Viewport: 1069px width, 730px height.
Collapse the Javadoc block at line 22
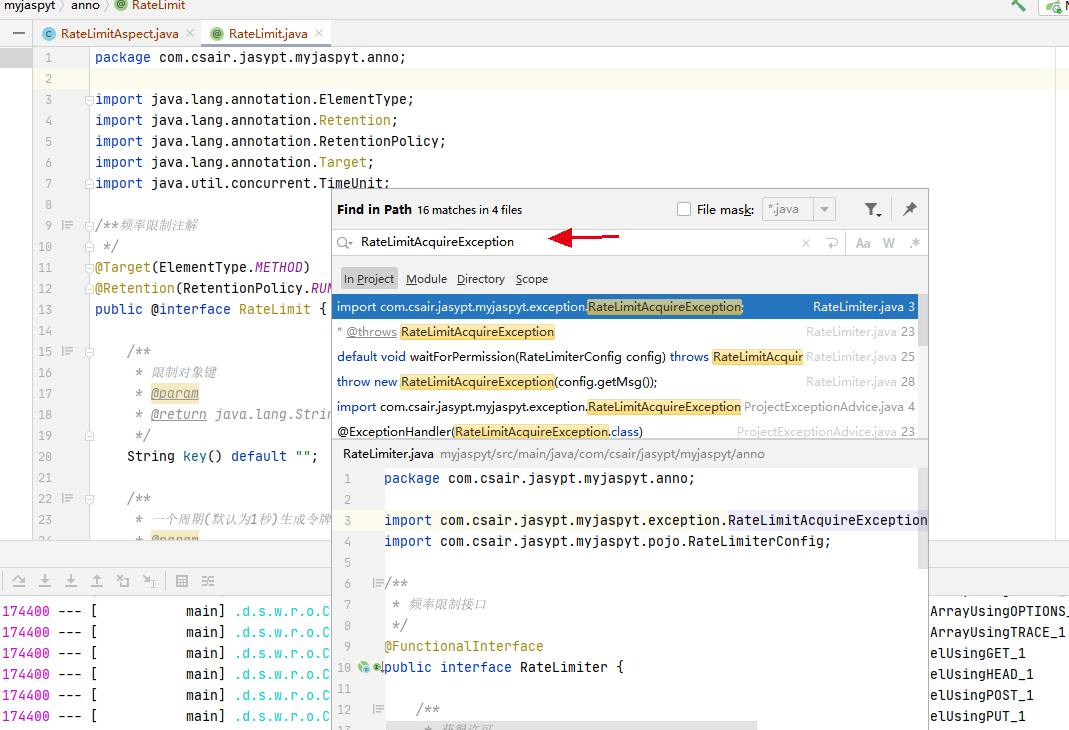[x=89, y=499]
